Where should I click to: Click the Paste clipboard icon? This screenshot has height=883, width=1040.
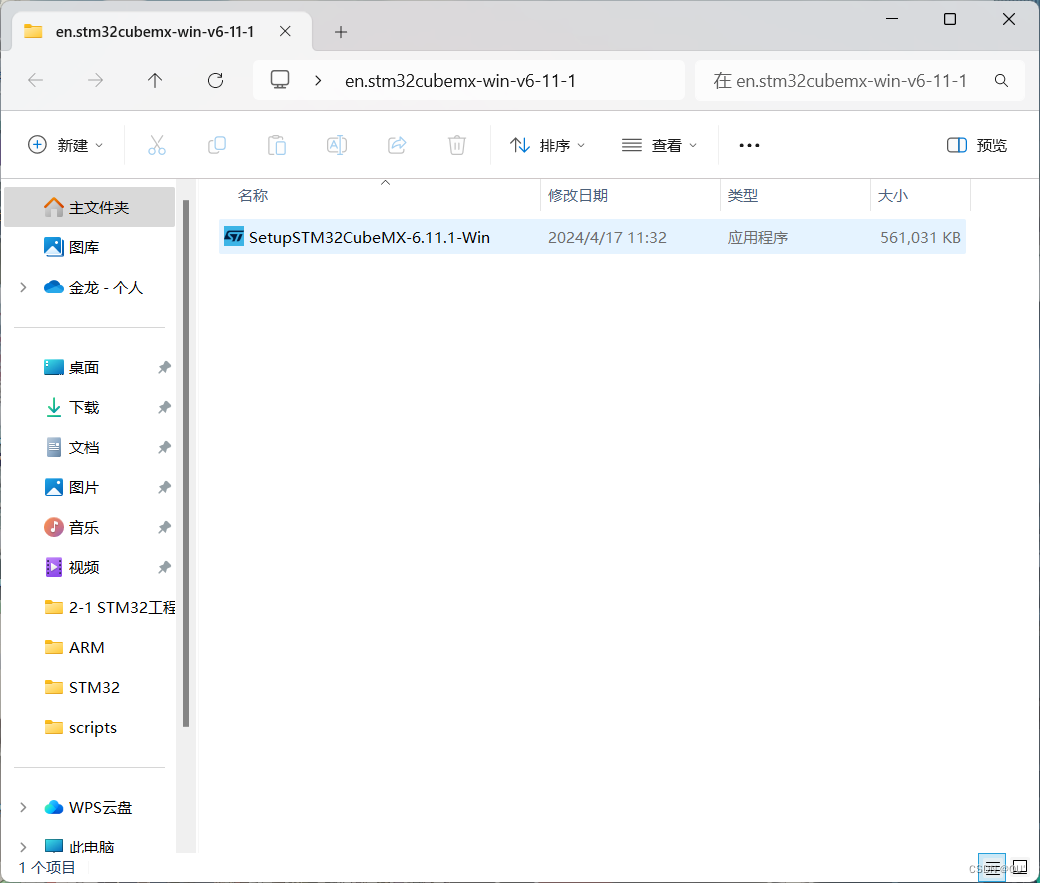tap(277, 145)
